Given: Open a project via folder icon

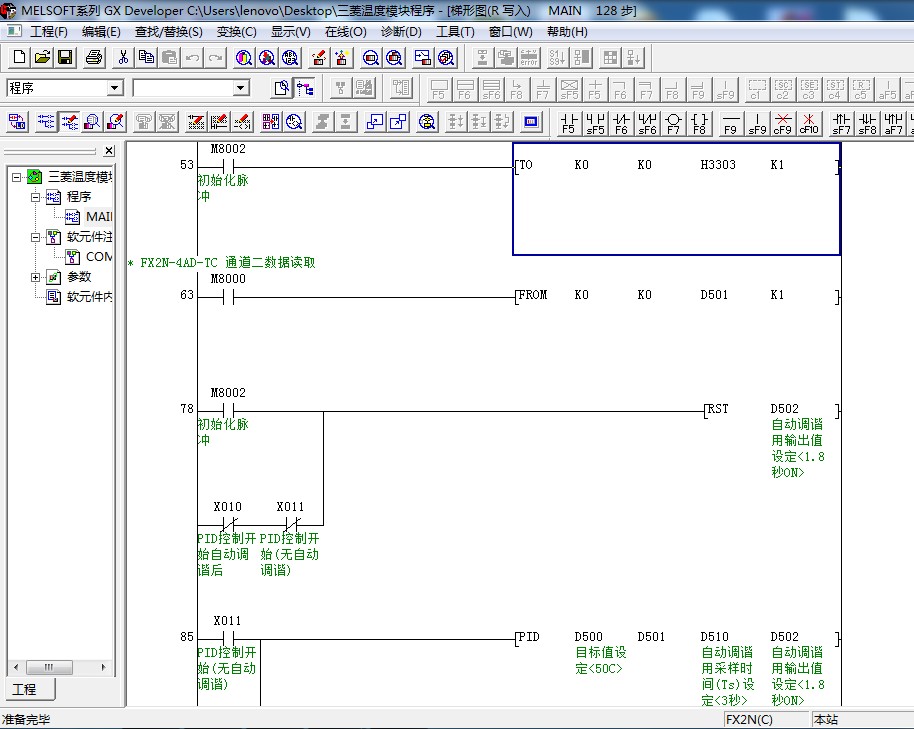Looking at the screenshot, I should point(42,57).
